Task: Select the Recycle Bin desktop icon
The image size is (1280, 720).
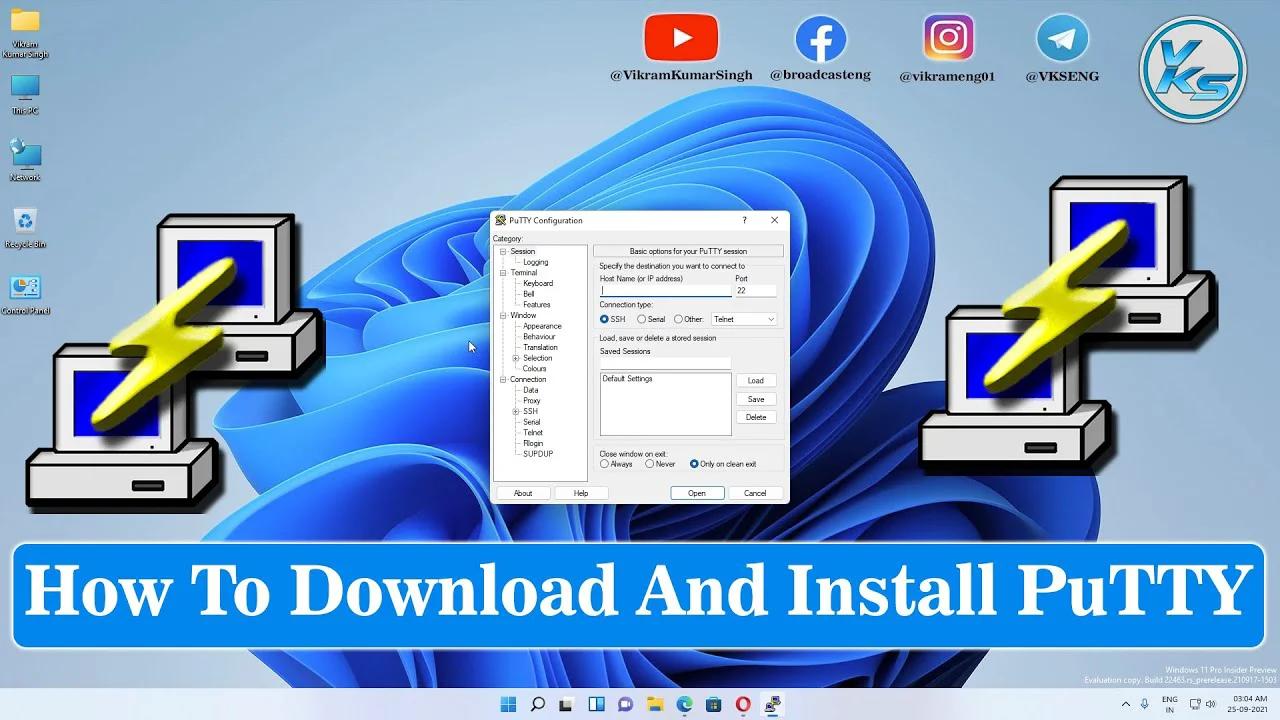Action: [x=25, y=228]
